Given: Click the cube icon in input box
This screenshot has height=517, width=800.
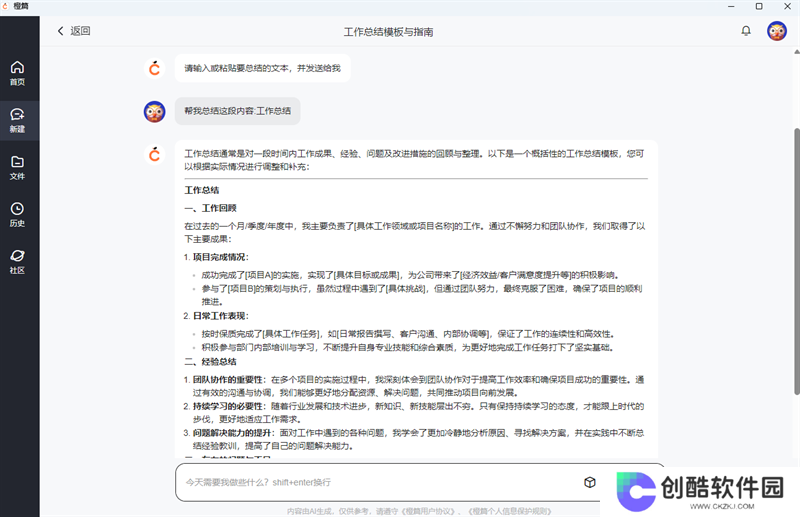Looking at the screenshot, I should point(590,482).
